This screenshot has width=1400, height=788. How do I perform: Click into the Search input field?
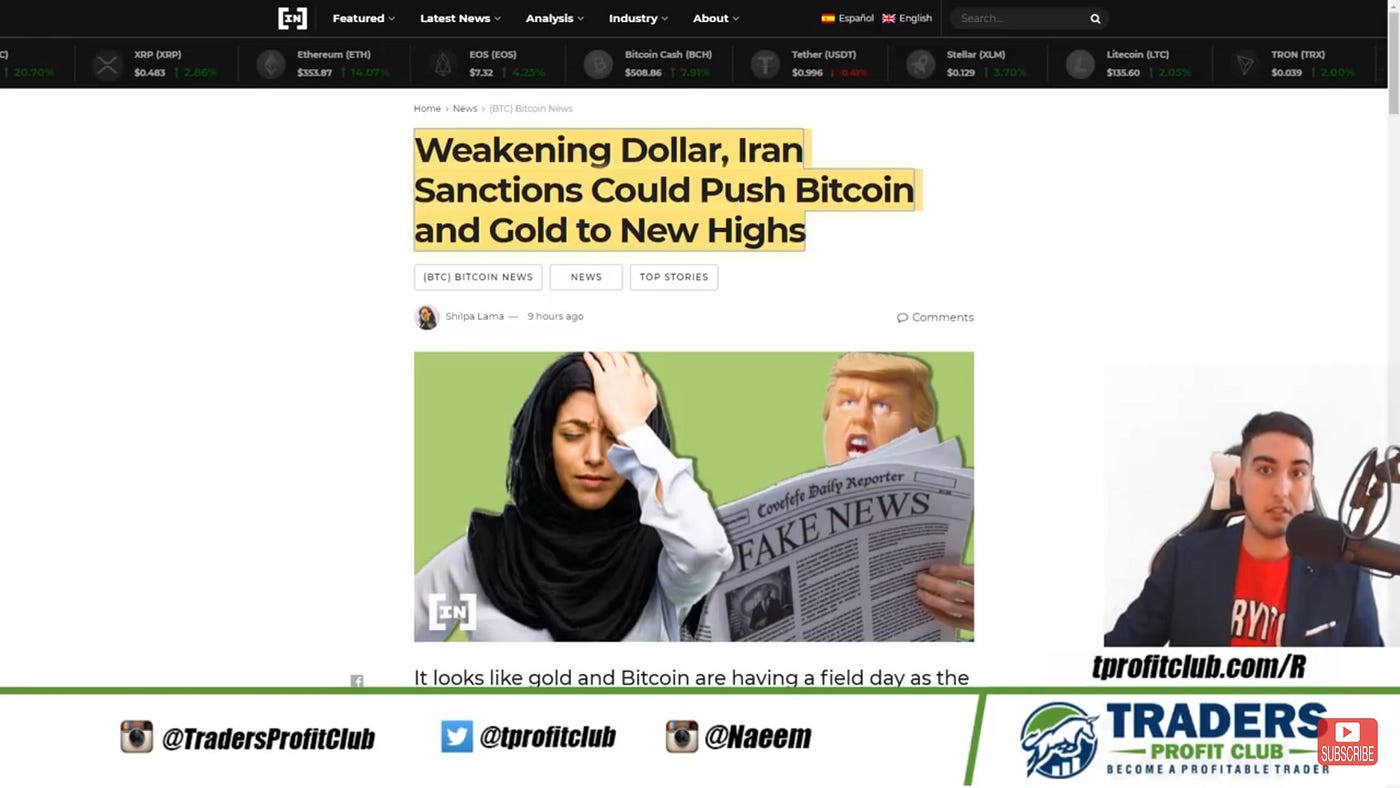(1018, 18)
